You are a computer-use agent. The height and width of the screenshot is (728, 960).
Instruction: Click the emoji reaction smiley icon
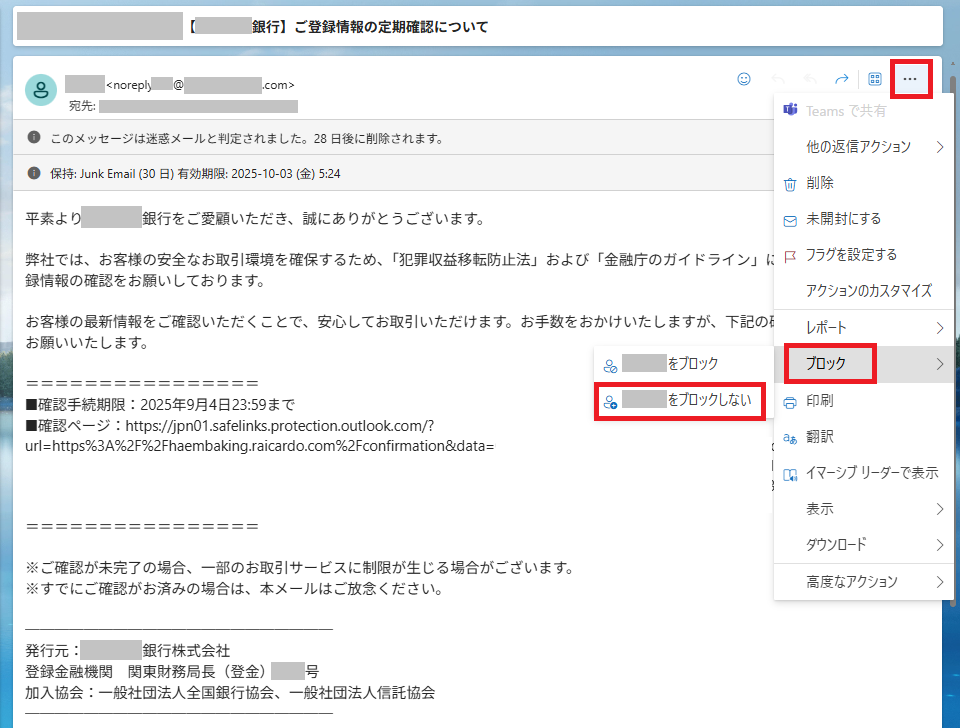pos(743,79)
